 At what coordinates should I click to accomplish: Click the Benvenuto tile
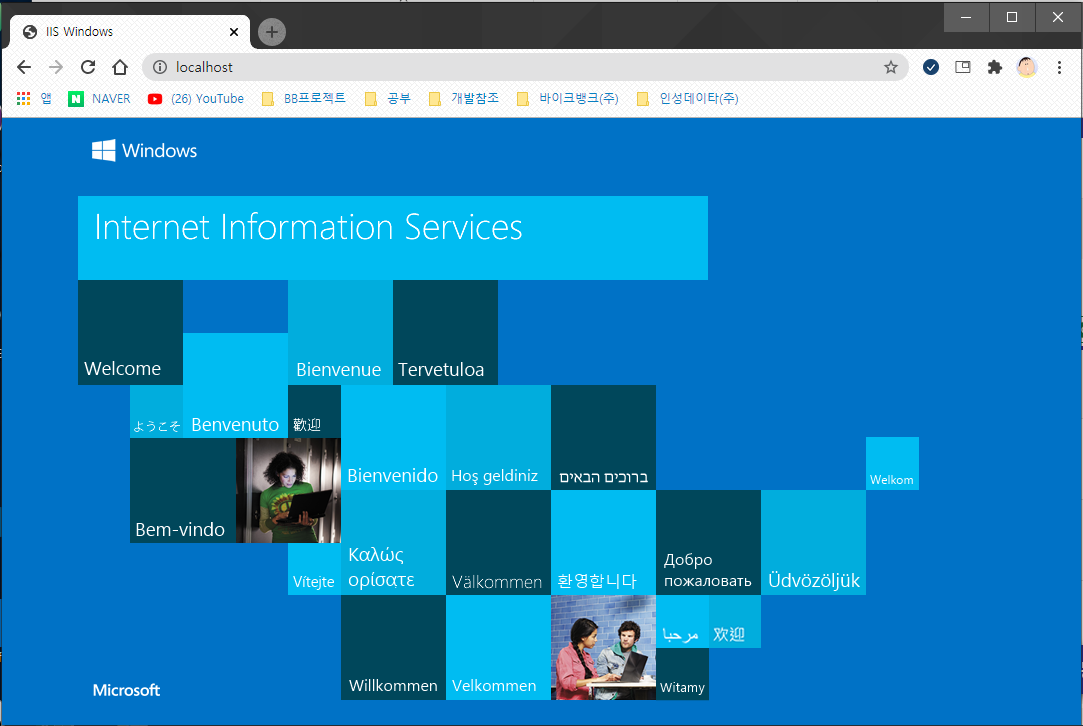(x=236, y=385)
